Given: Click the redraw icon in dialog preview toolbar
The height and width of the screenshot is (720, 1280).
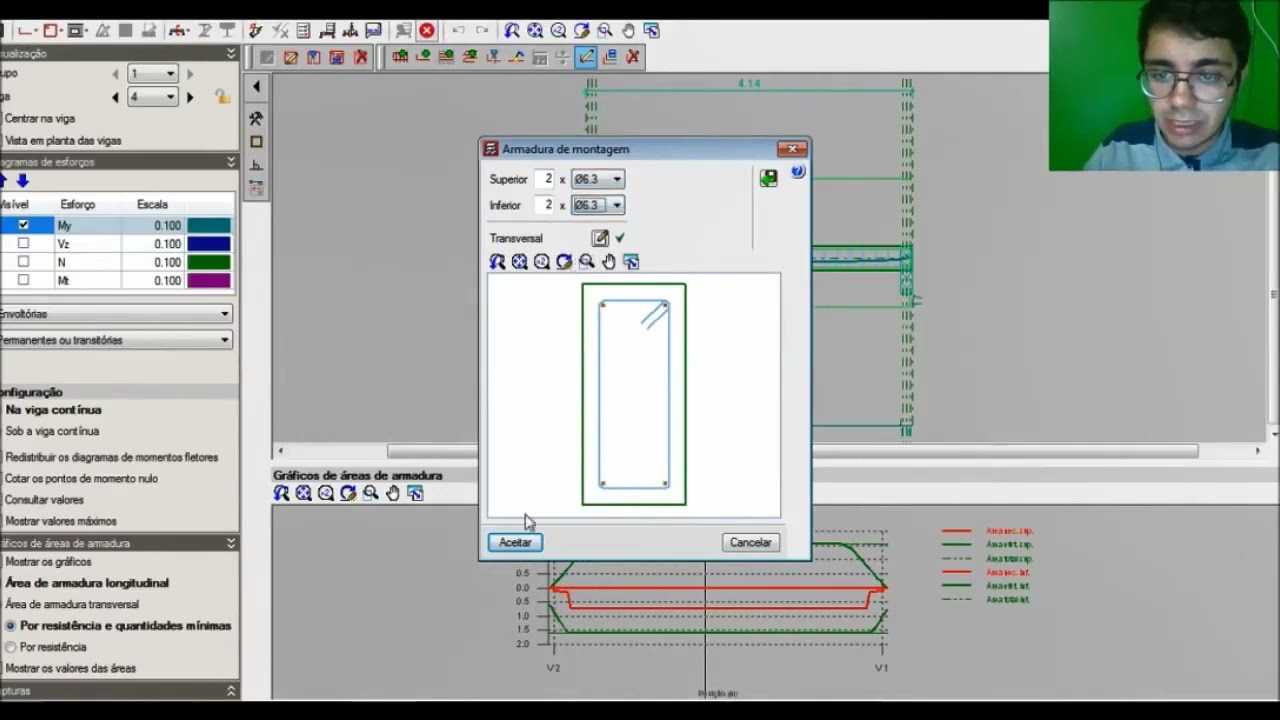Looking at the screenshot, I should click(x=564, y=262).
